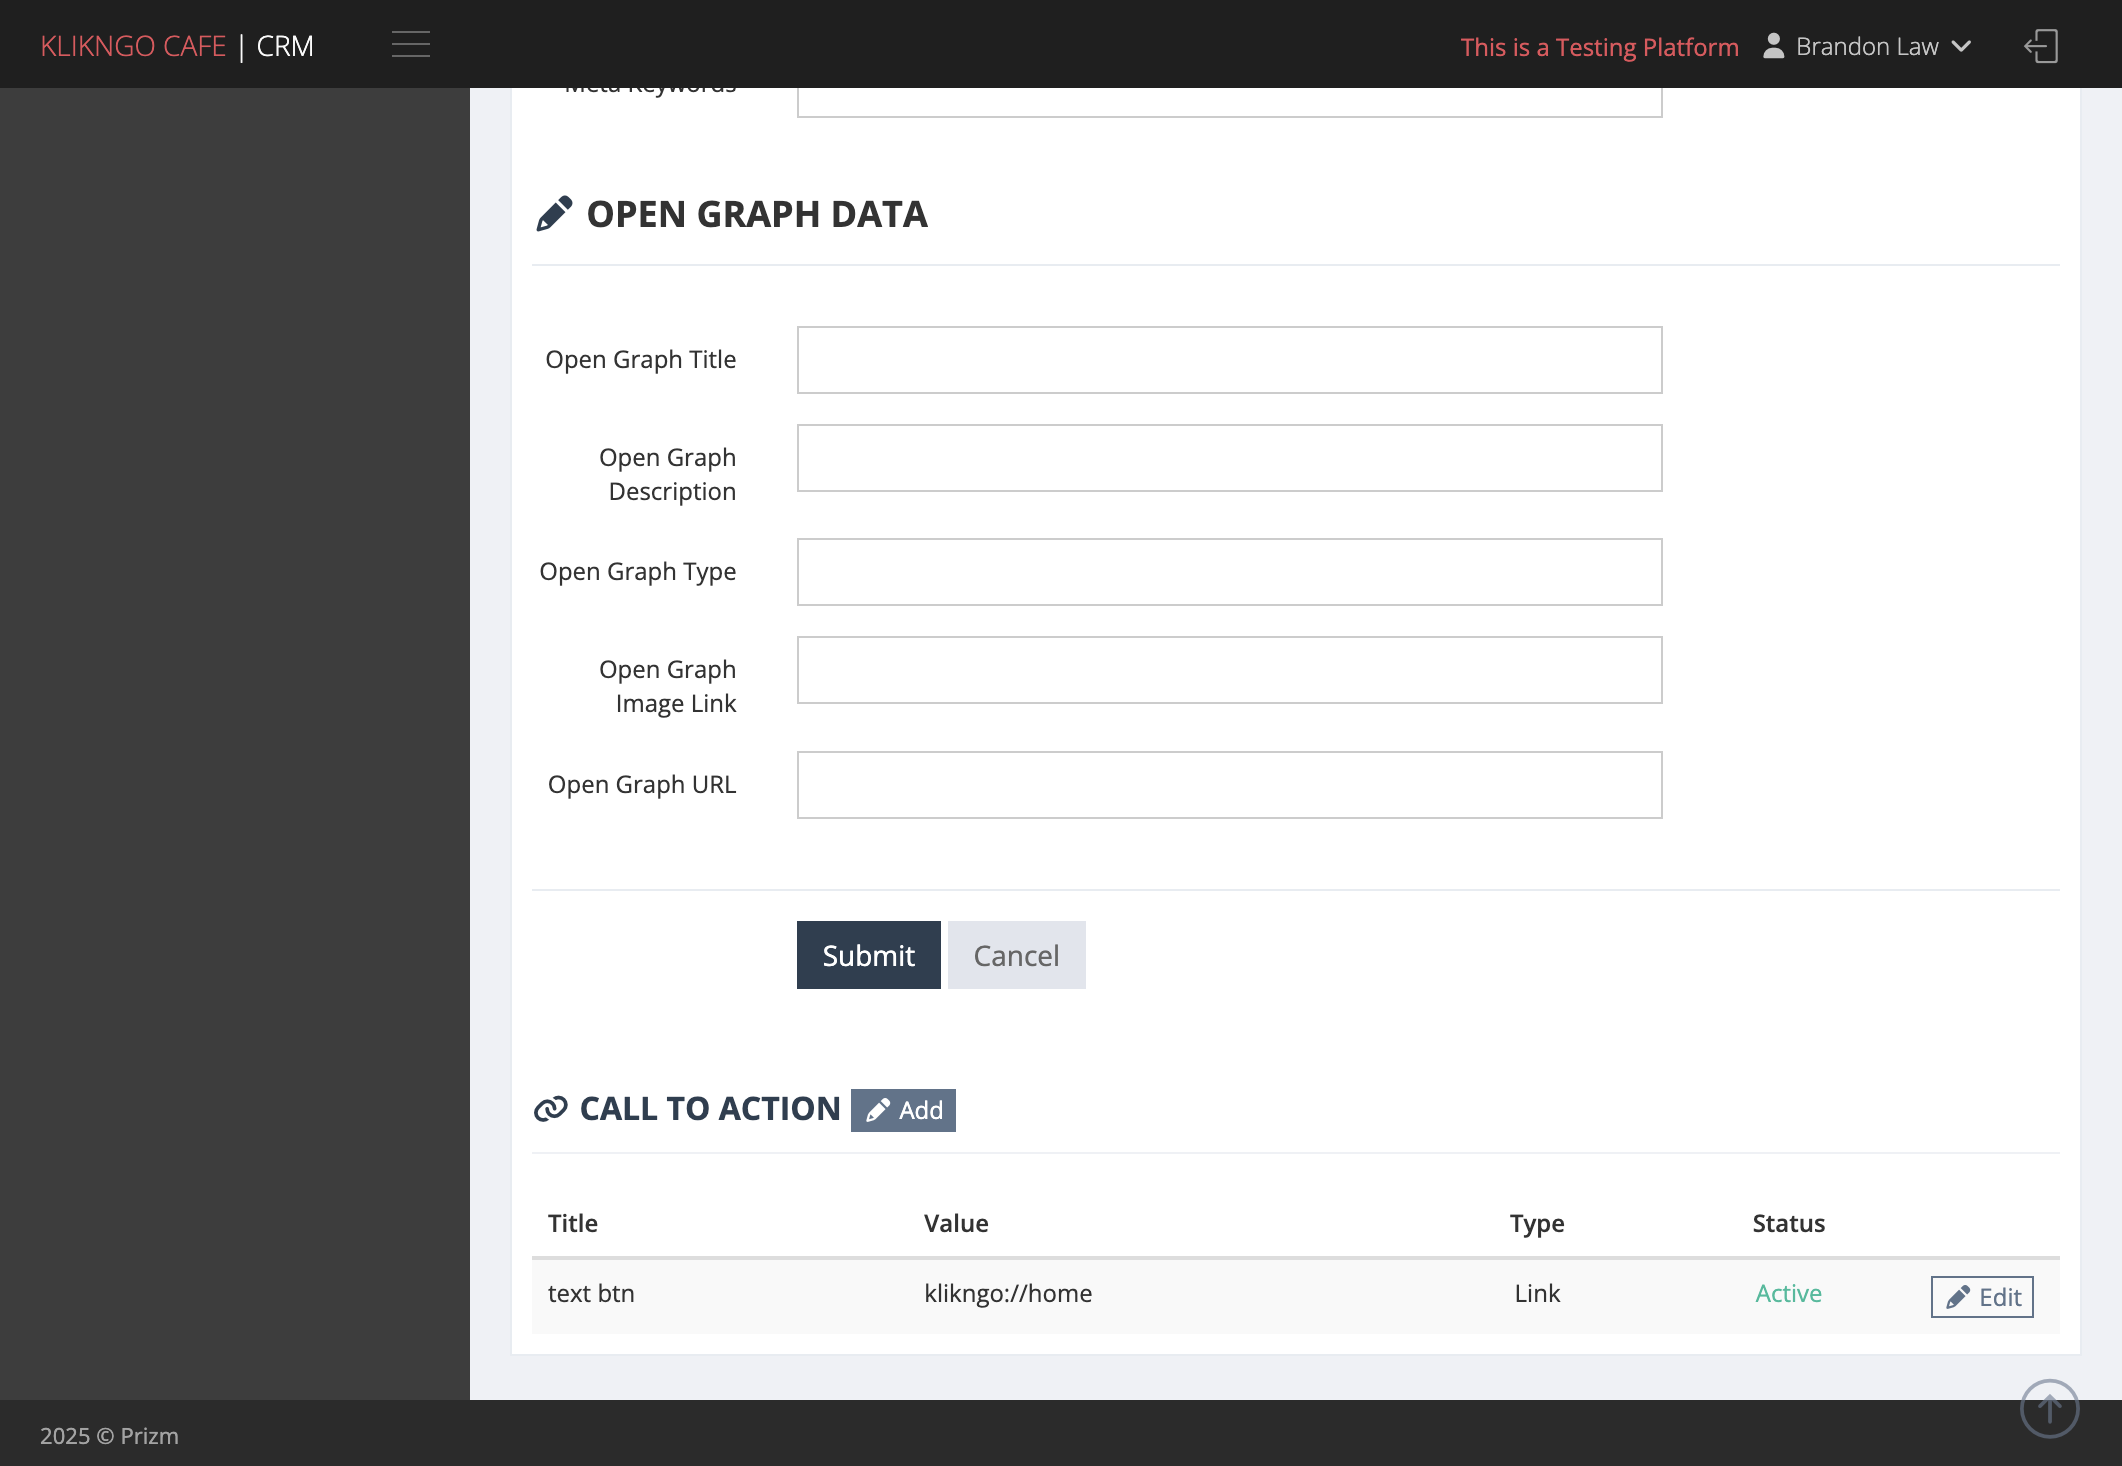Screen dimensions: 2122x1466
Task: Focus the Open Graph Image Link field
Action: (x=1229, y=670)
